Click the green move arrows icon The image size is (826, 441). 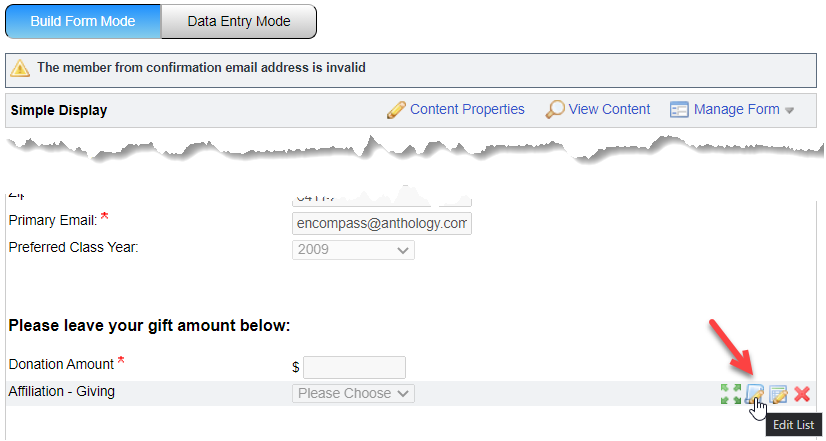point(731,394)
